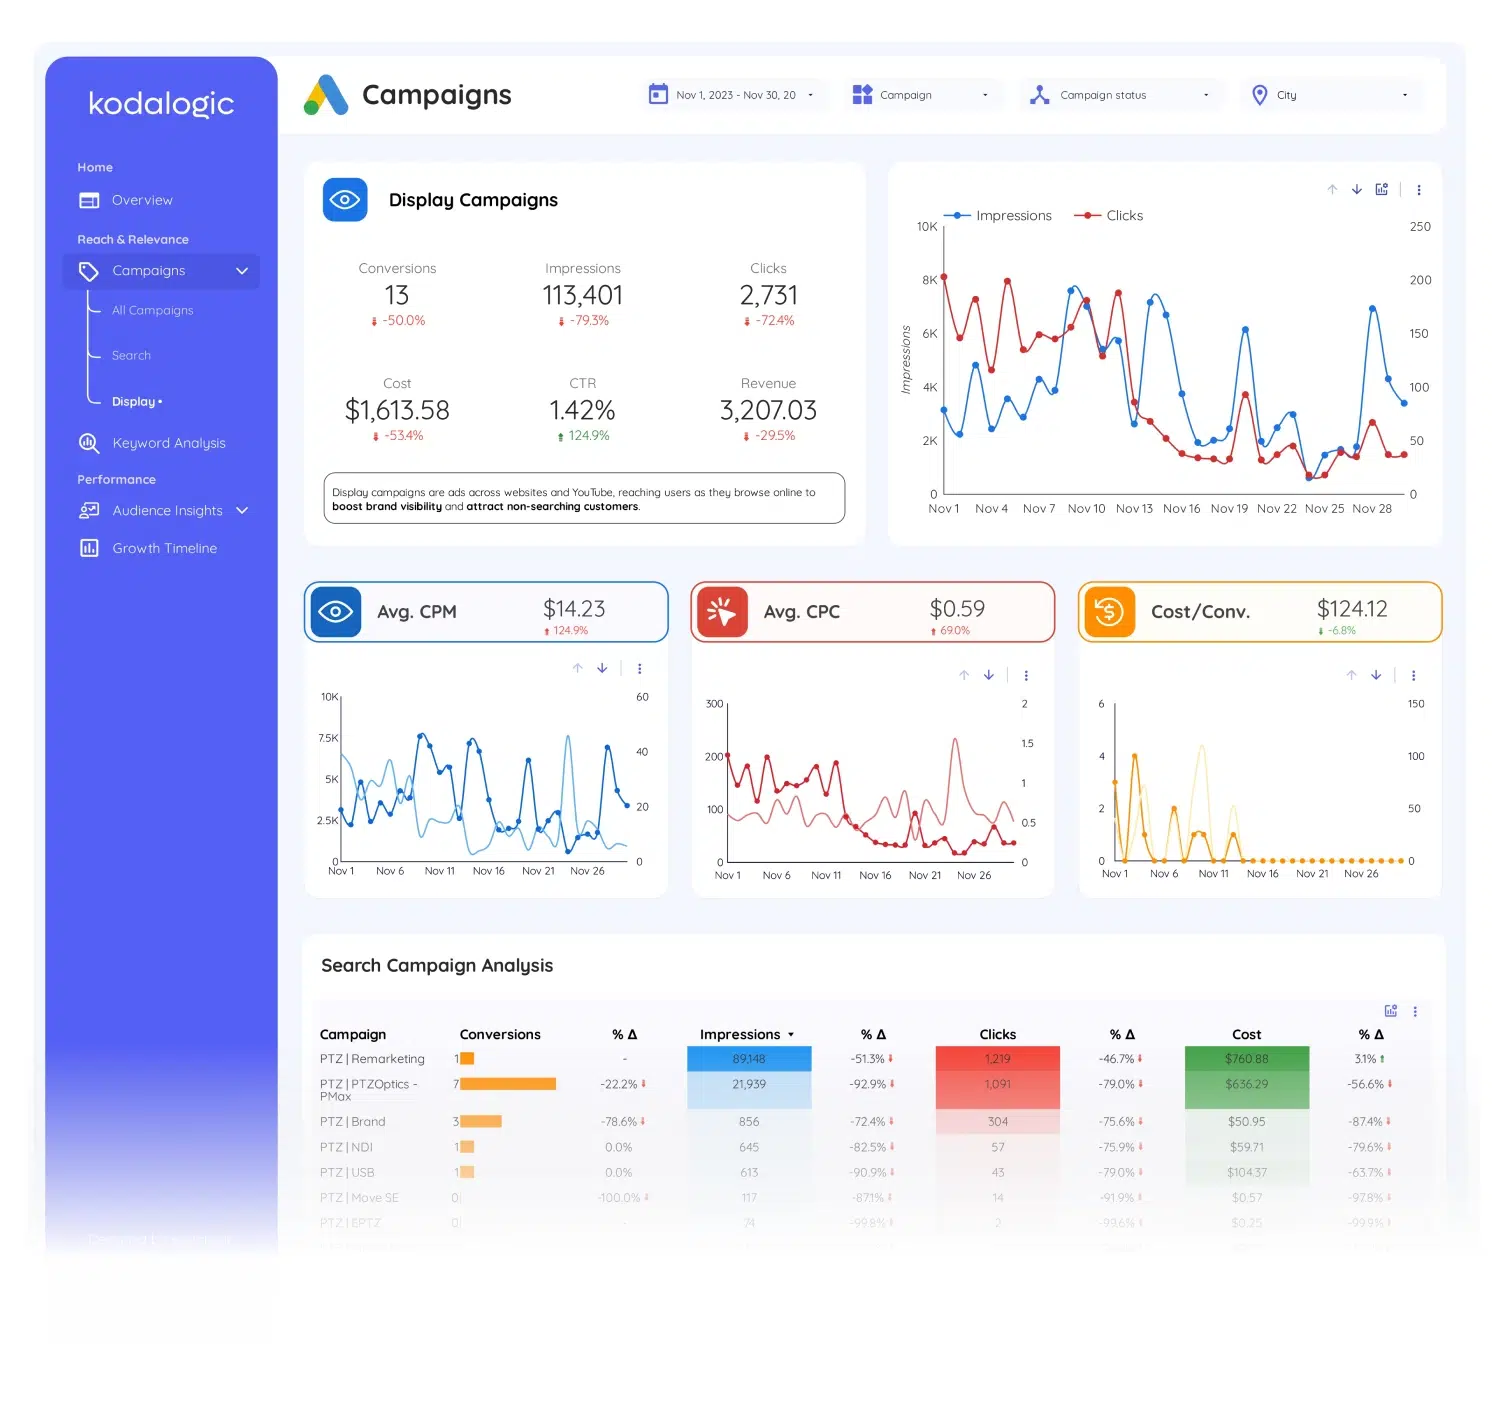Click the Cost/Conv. dollar icon
The height and width of the screenshot is (1401, 1500).
[x=1109, y=611]
